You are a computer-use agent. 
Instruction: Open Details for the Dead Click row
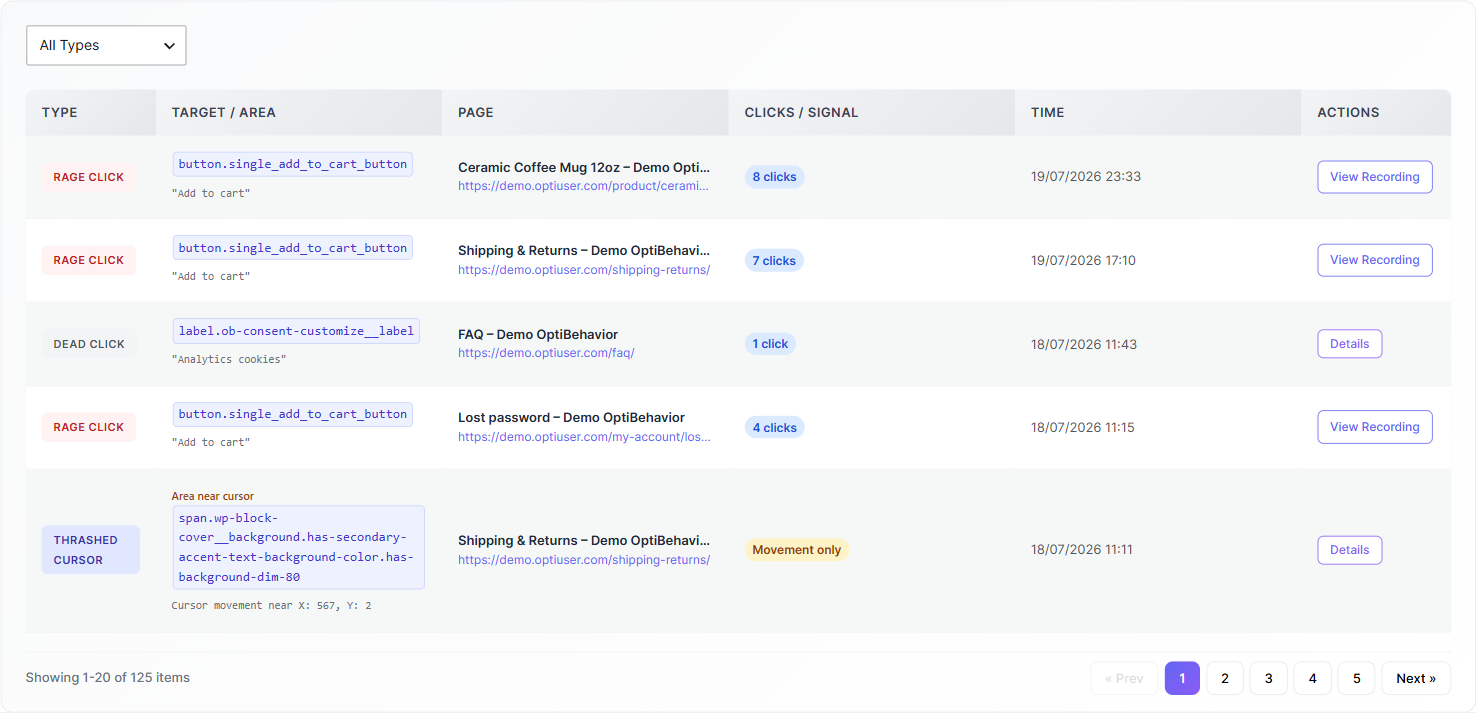1349,344
